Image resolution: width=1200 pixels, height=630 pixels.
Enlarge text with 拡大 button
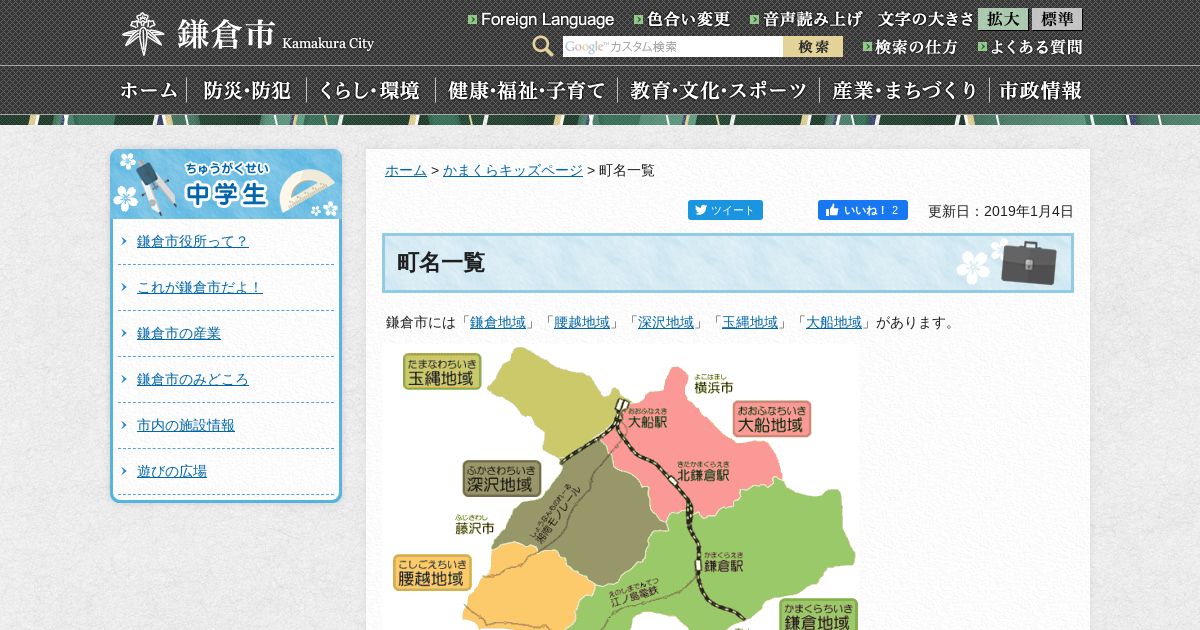[1002, 19]
